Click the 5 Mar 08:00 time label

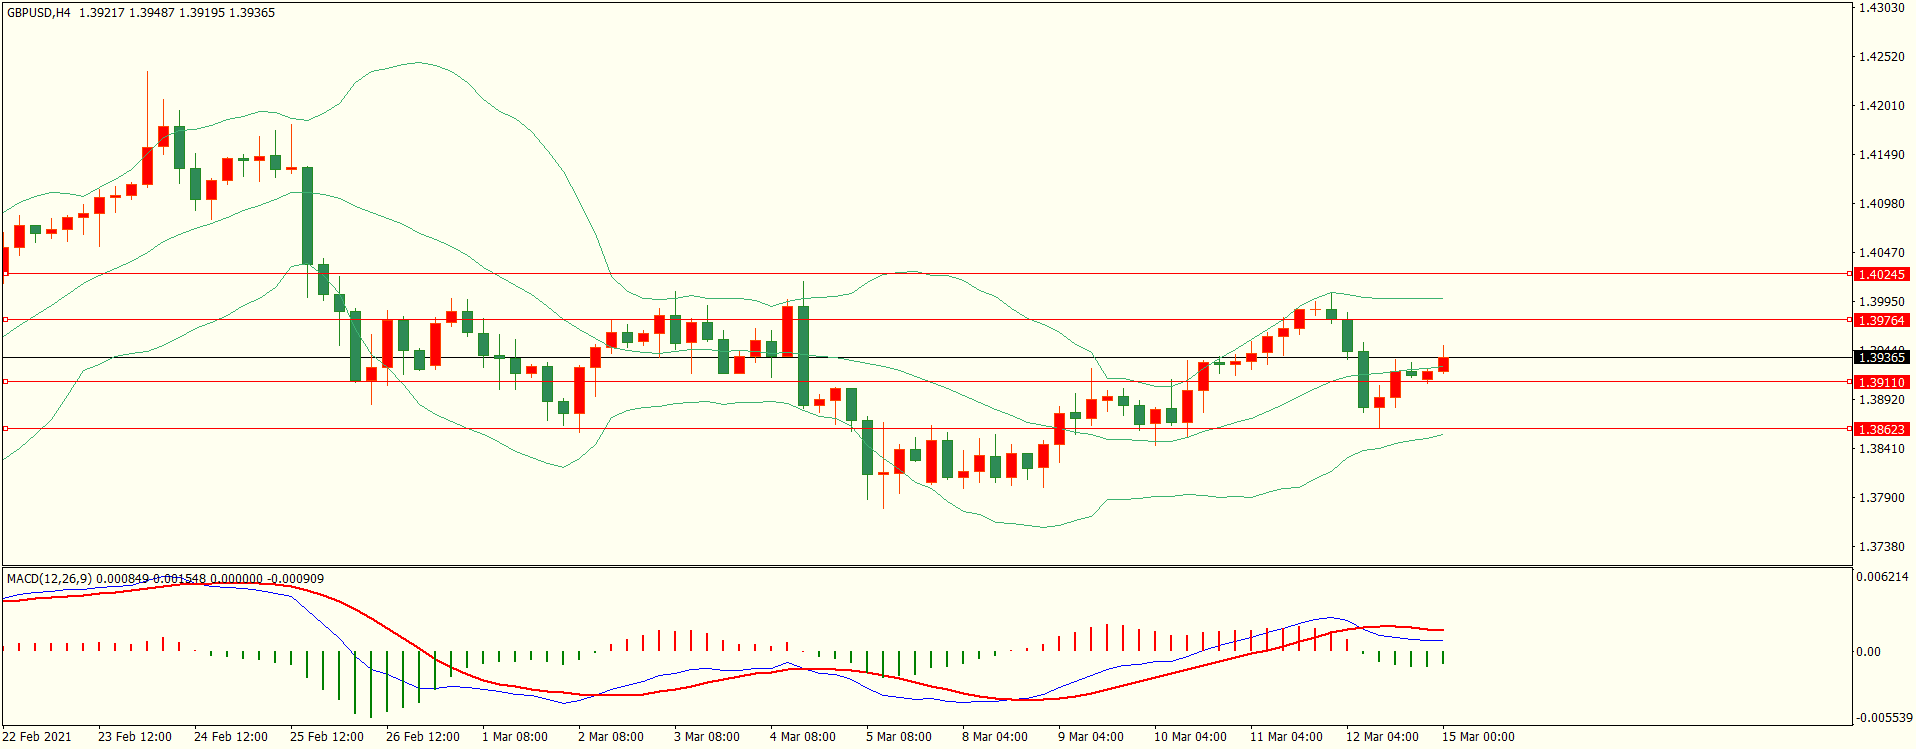tap(899, 737)
